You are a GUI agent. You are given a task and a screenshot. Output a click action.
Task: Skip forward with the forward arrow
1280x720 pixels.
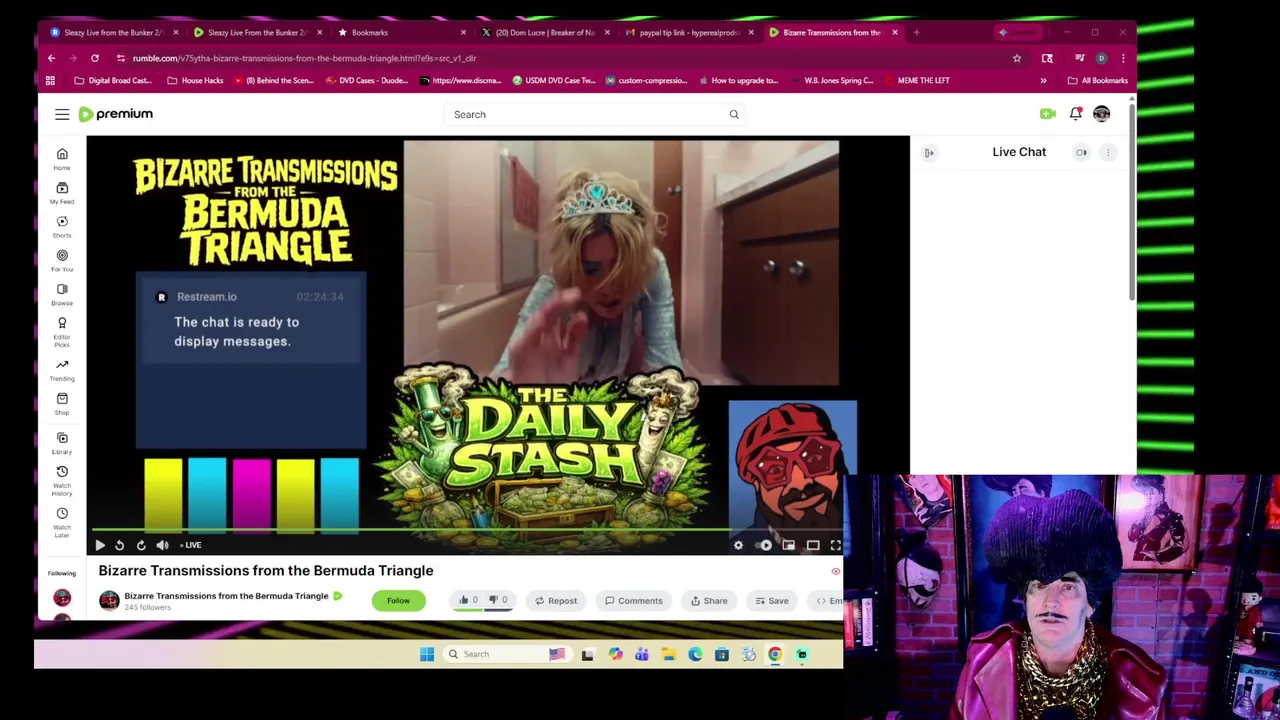141,545
